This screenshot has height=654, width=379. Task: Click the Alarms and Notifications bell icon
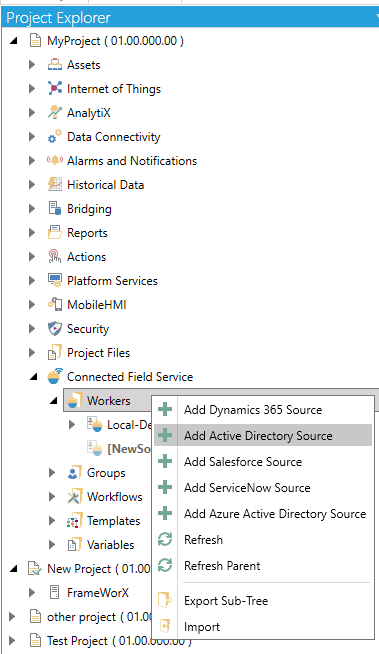(x=55, y=161)
